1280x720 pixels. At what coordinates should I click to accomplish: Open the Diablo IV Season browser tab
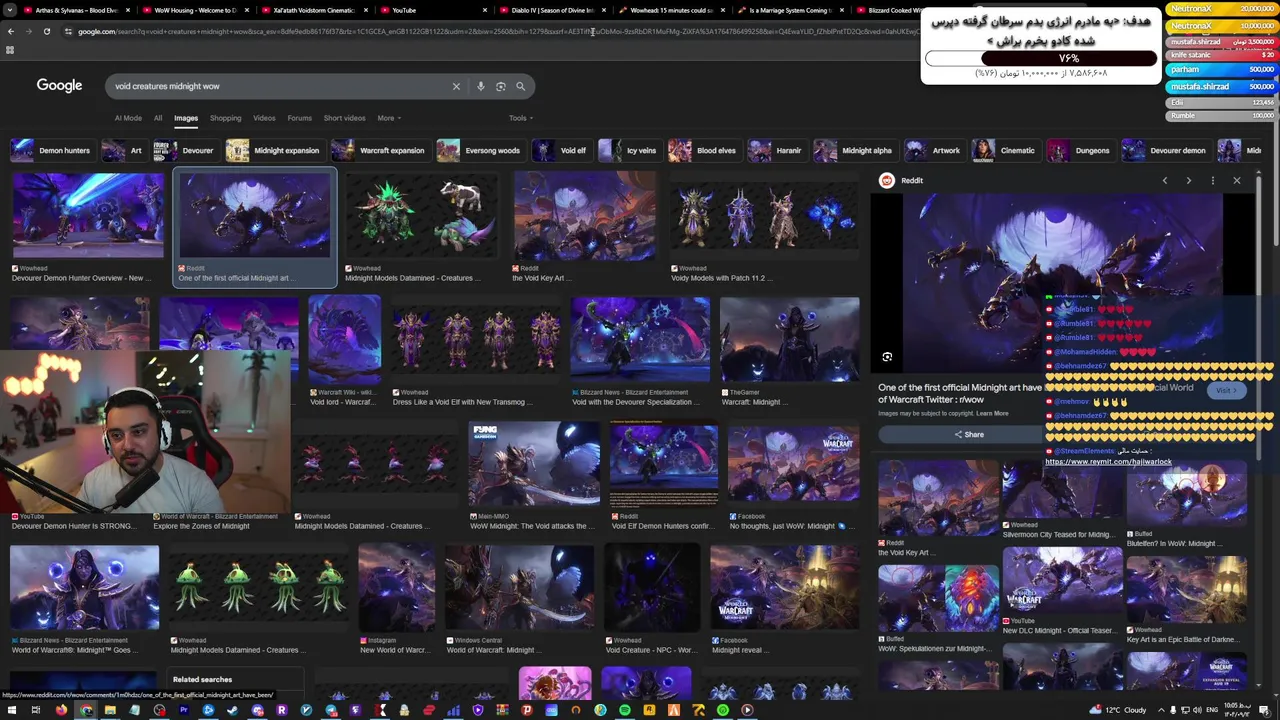[553, 10]
